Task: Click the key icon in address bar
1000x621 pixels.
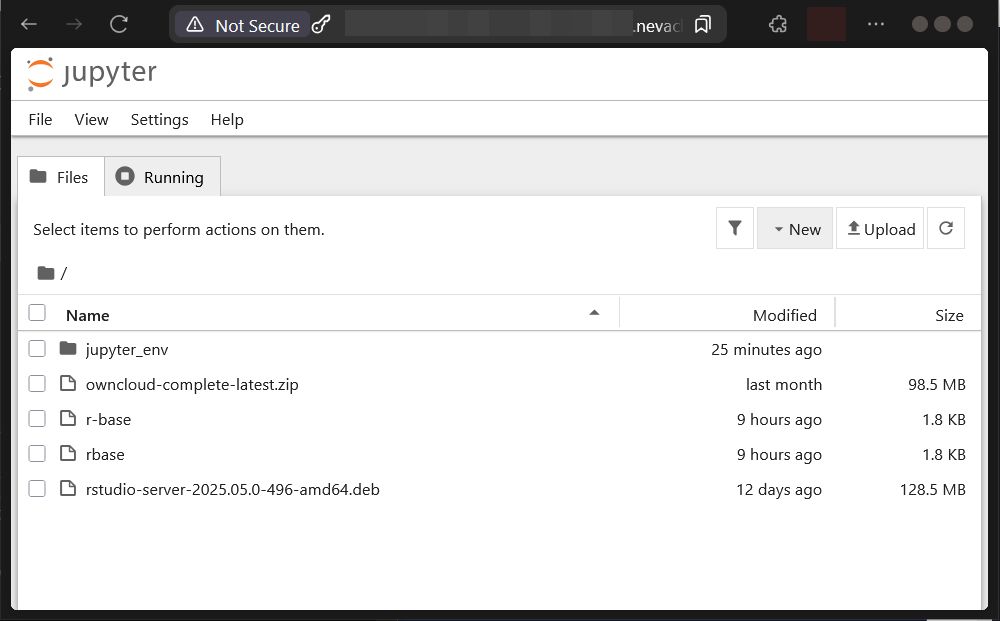Action: (x=321, y=25)
